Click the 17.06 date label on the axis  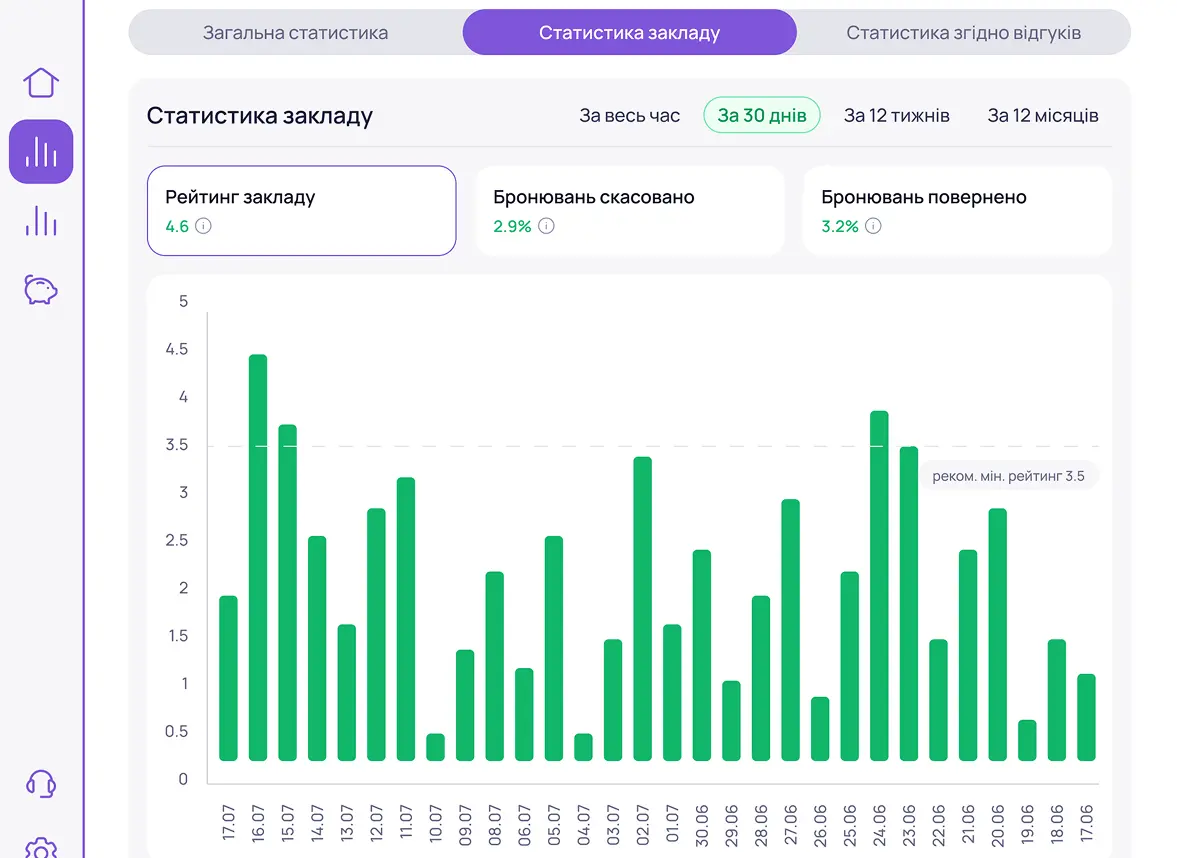[1086, 823]
